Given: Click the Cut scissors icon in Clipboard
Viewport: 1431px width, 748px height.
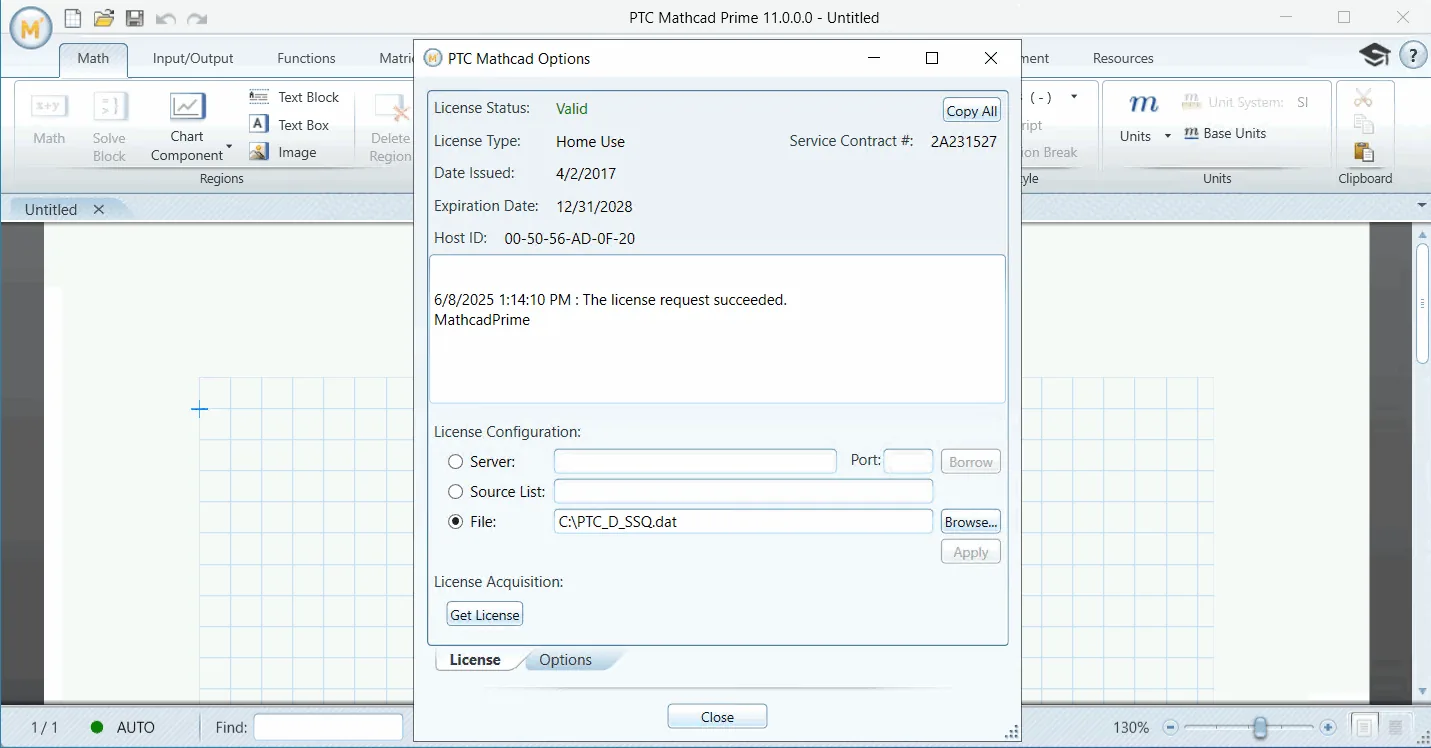Looking at the screenshot, I should click(x=1363, y=98).
